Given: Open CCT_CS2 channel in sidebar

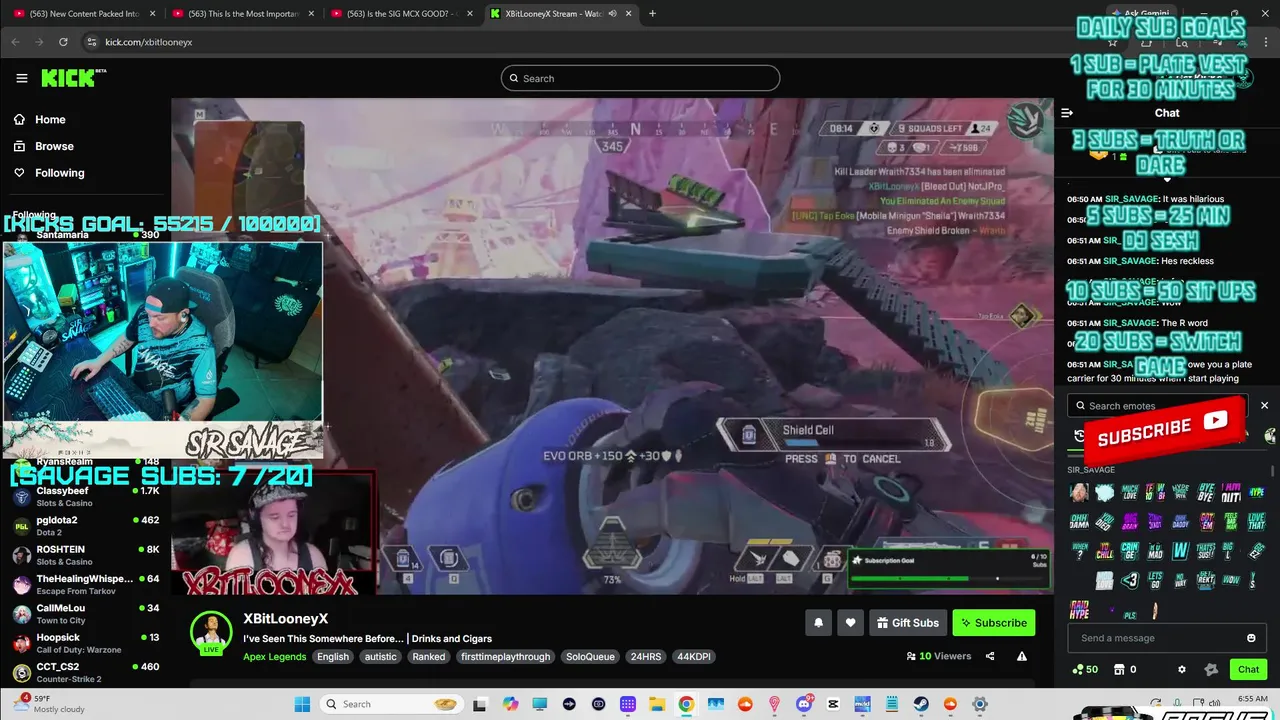Looking at the screenshot, I should 85,672.
